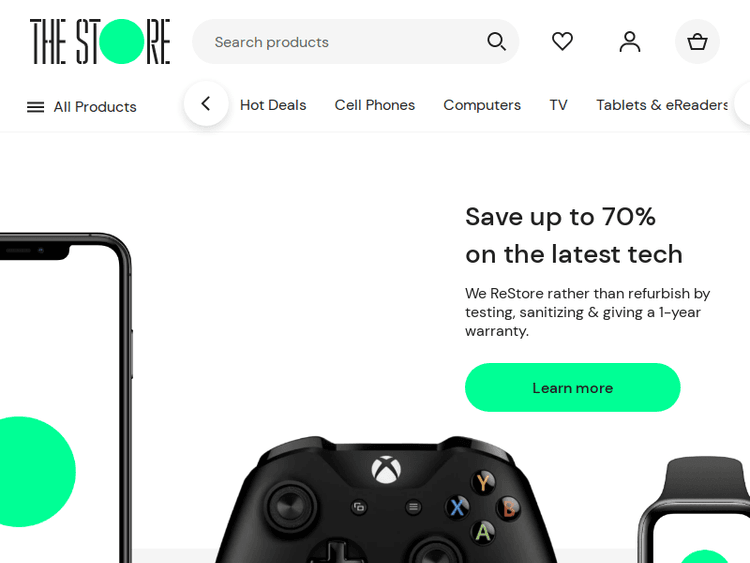
Task: Select the Hot Deals category
Action: click(x=273, y=105)
